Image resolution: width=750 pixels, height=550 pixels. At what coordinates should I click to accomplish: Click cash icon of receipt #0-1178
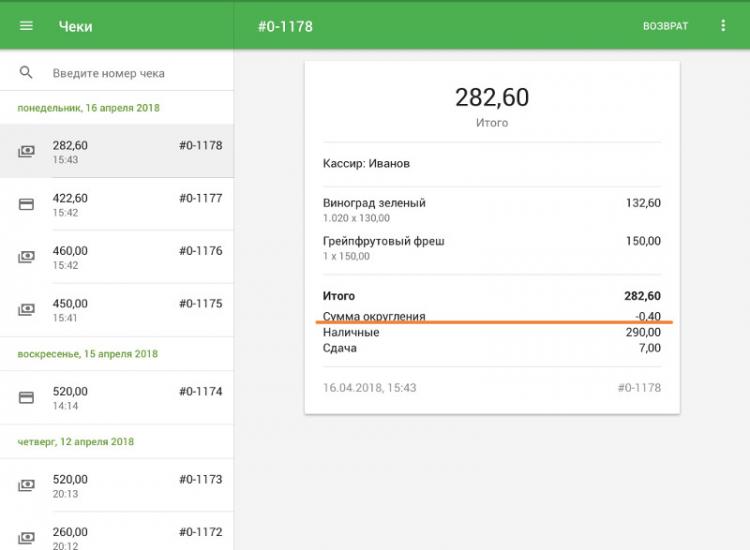click(27, 152)
